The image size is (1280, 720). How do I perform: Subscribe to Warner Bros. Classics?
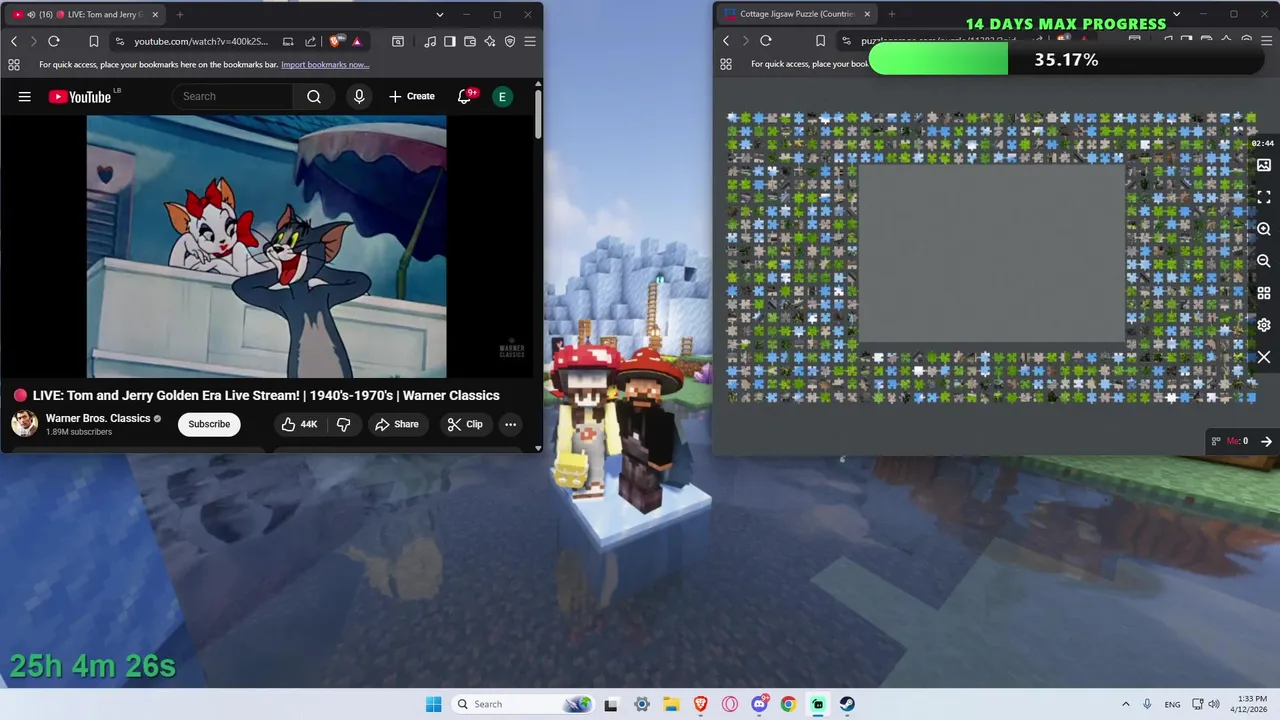pos(209,424)
